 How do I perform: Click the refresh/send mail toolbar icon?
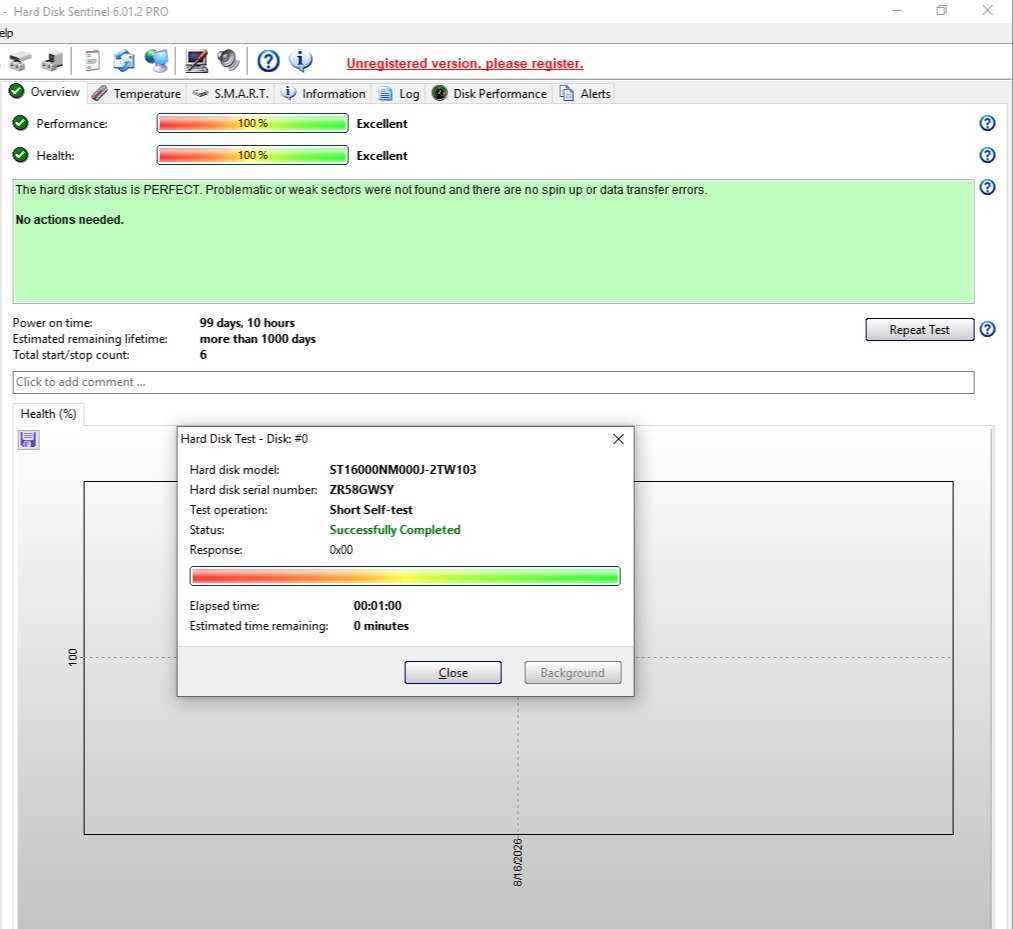click(123, 61)
